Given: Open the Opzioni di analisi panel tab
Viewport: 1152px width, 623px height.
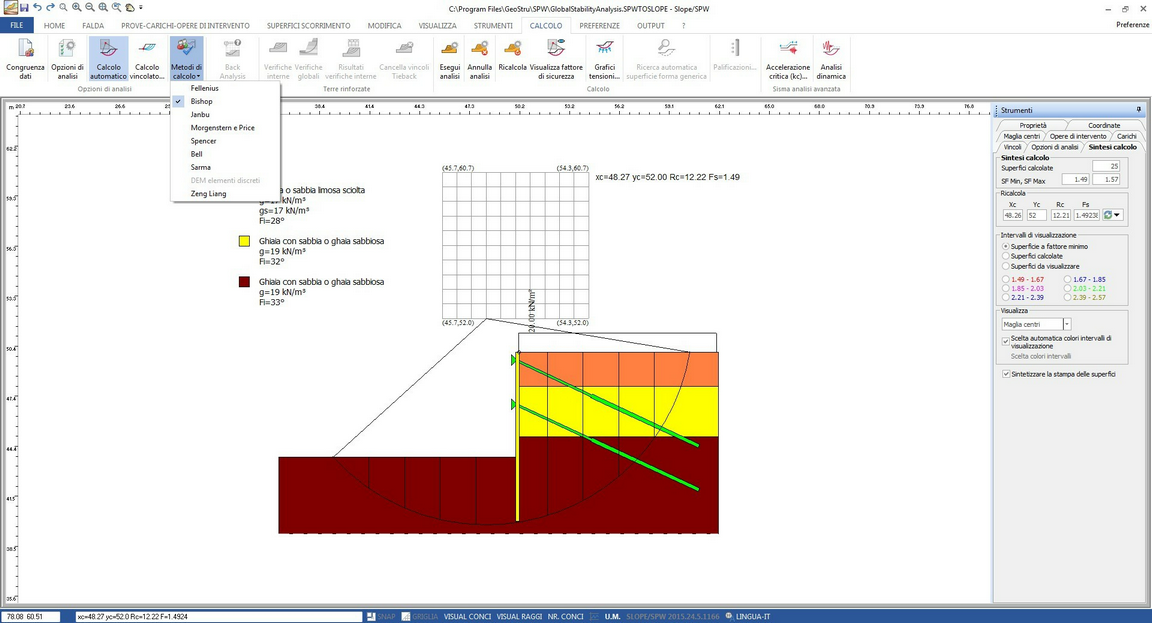Looking at the screenshot, I should point(1054,147).
